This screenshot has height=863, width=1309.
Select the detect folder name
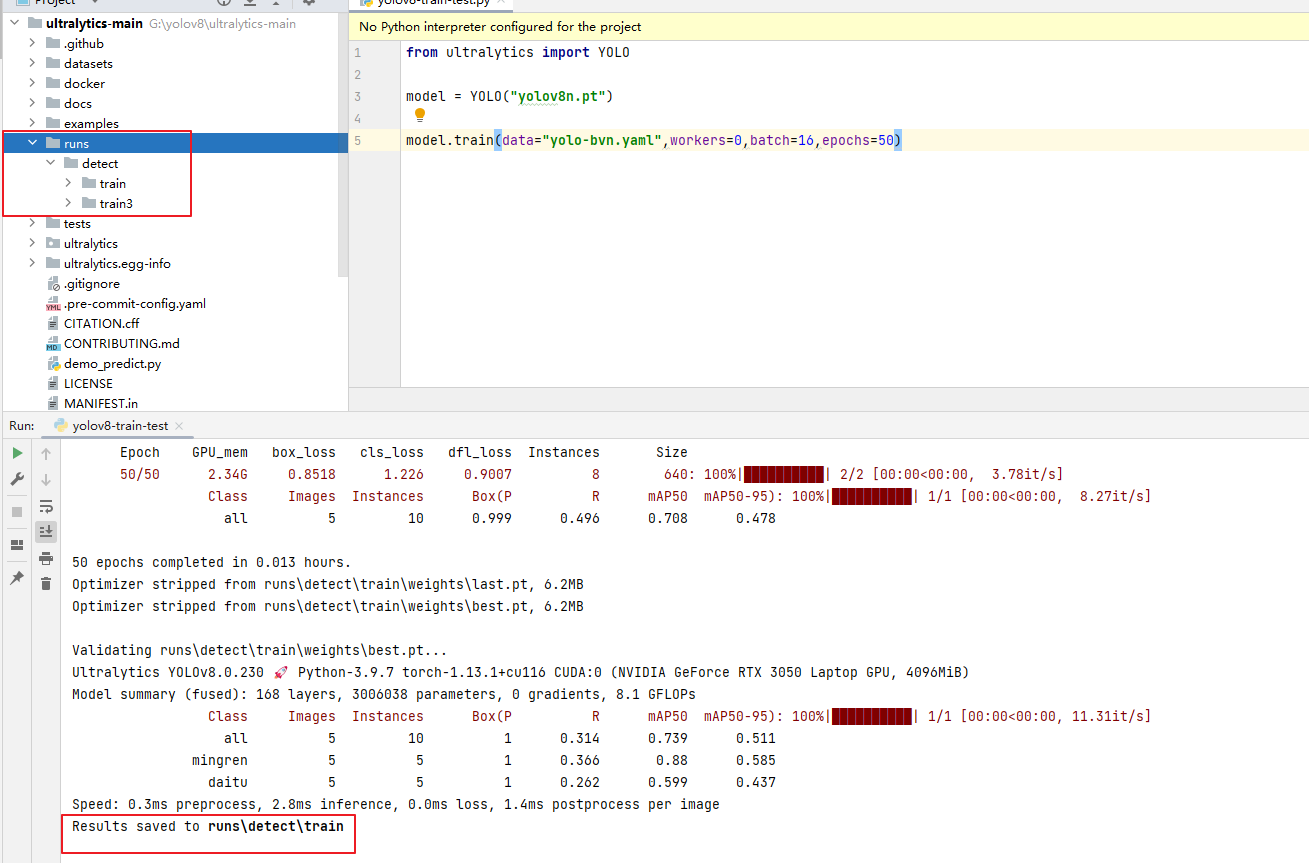pyautogui.click(x=100, y=163)
